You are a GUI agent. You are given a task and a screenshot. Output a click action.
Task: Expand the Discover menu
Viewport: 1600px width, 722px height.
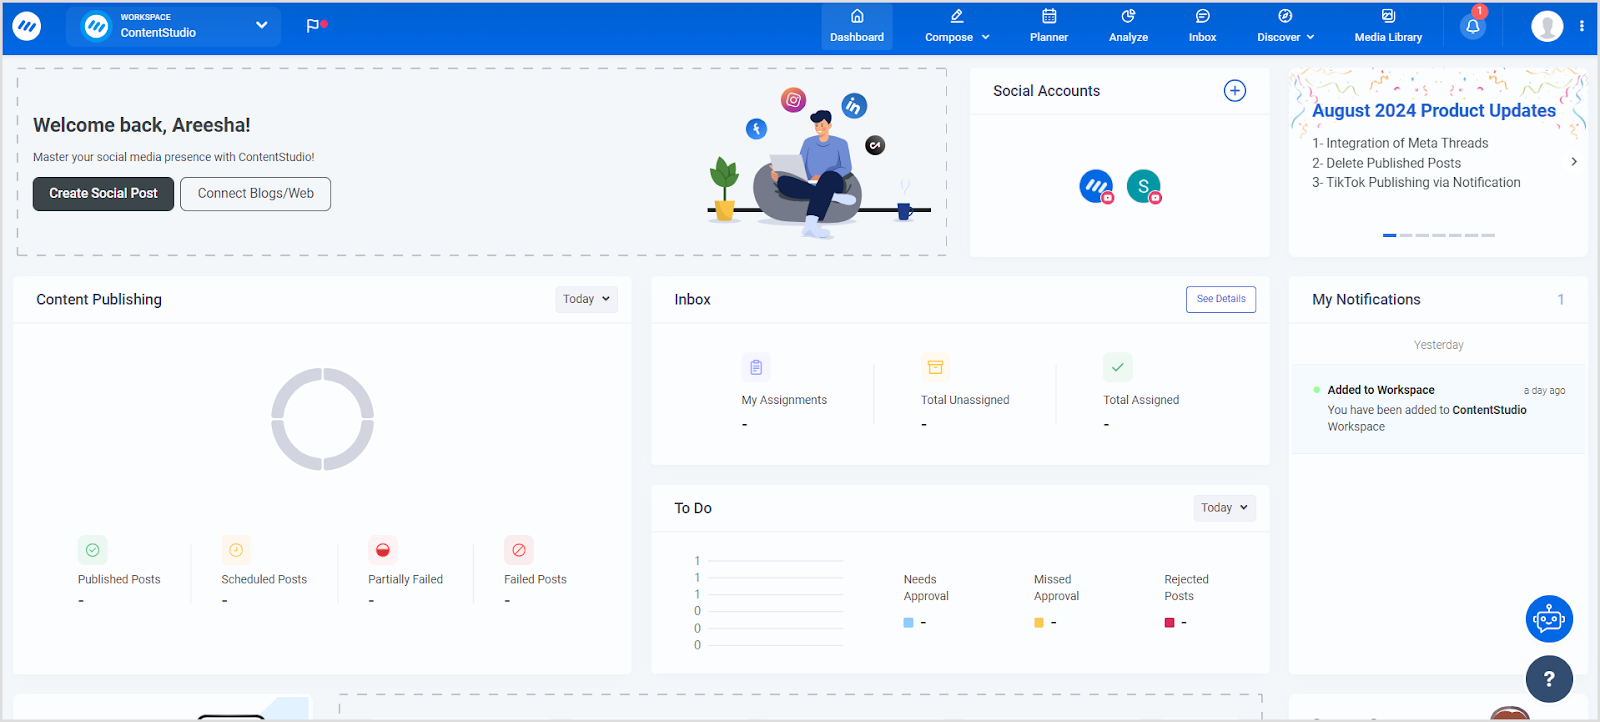click(1286, 26)
